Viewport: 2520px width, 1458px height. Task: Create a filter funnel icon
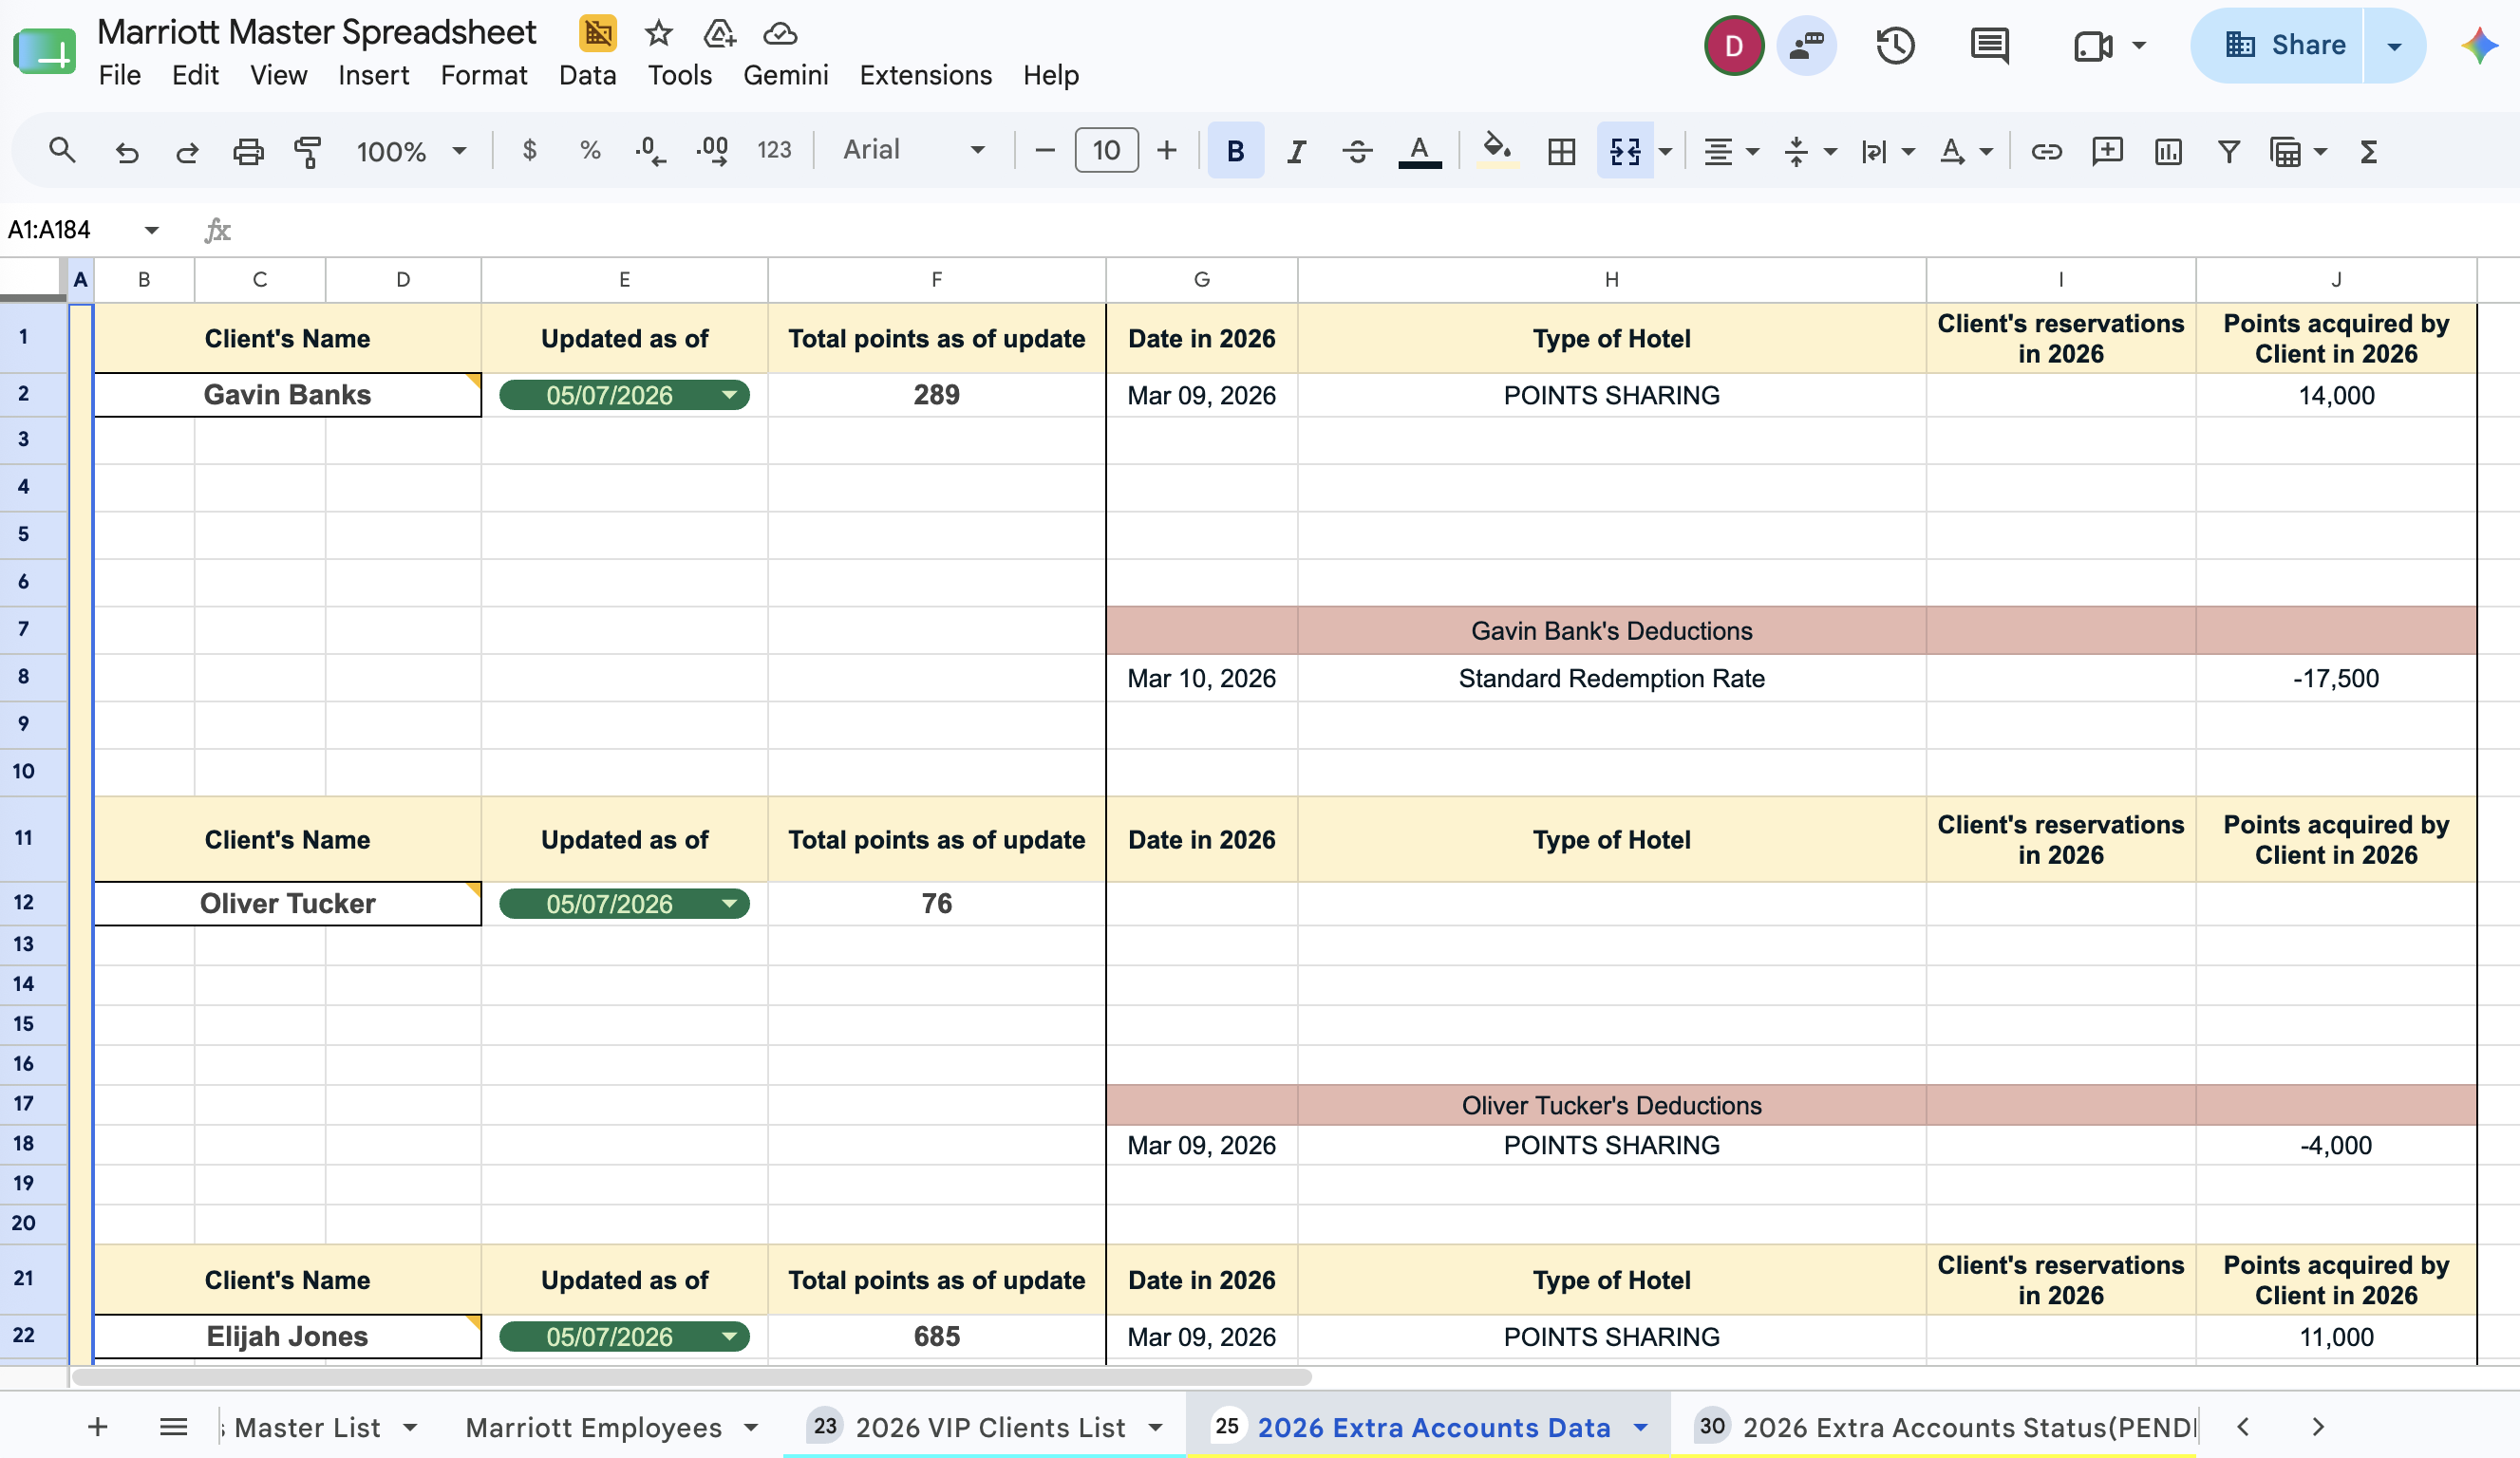(x=2228, y=152)
